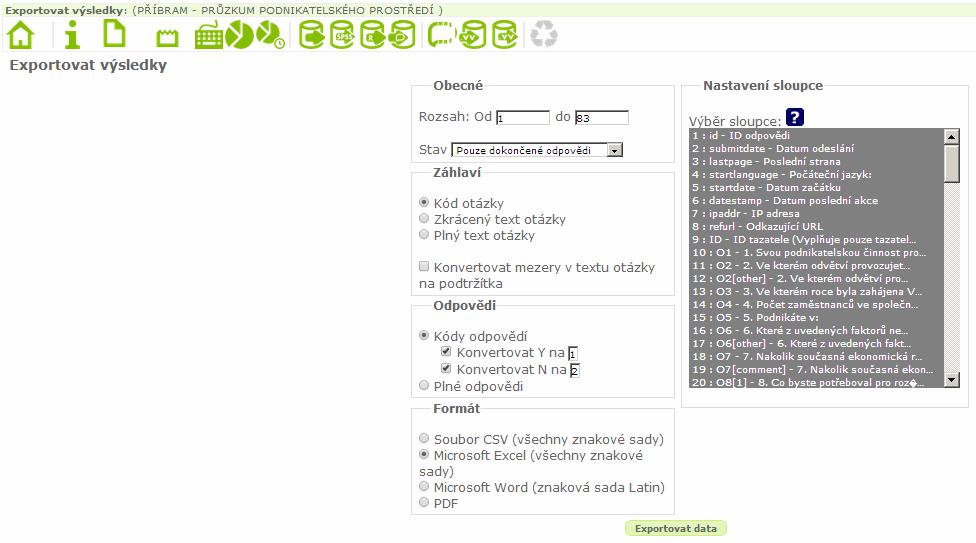
Task: Choose Kódy odpovědí answer option
Action: click(x=424, y=335)
